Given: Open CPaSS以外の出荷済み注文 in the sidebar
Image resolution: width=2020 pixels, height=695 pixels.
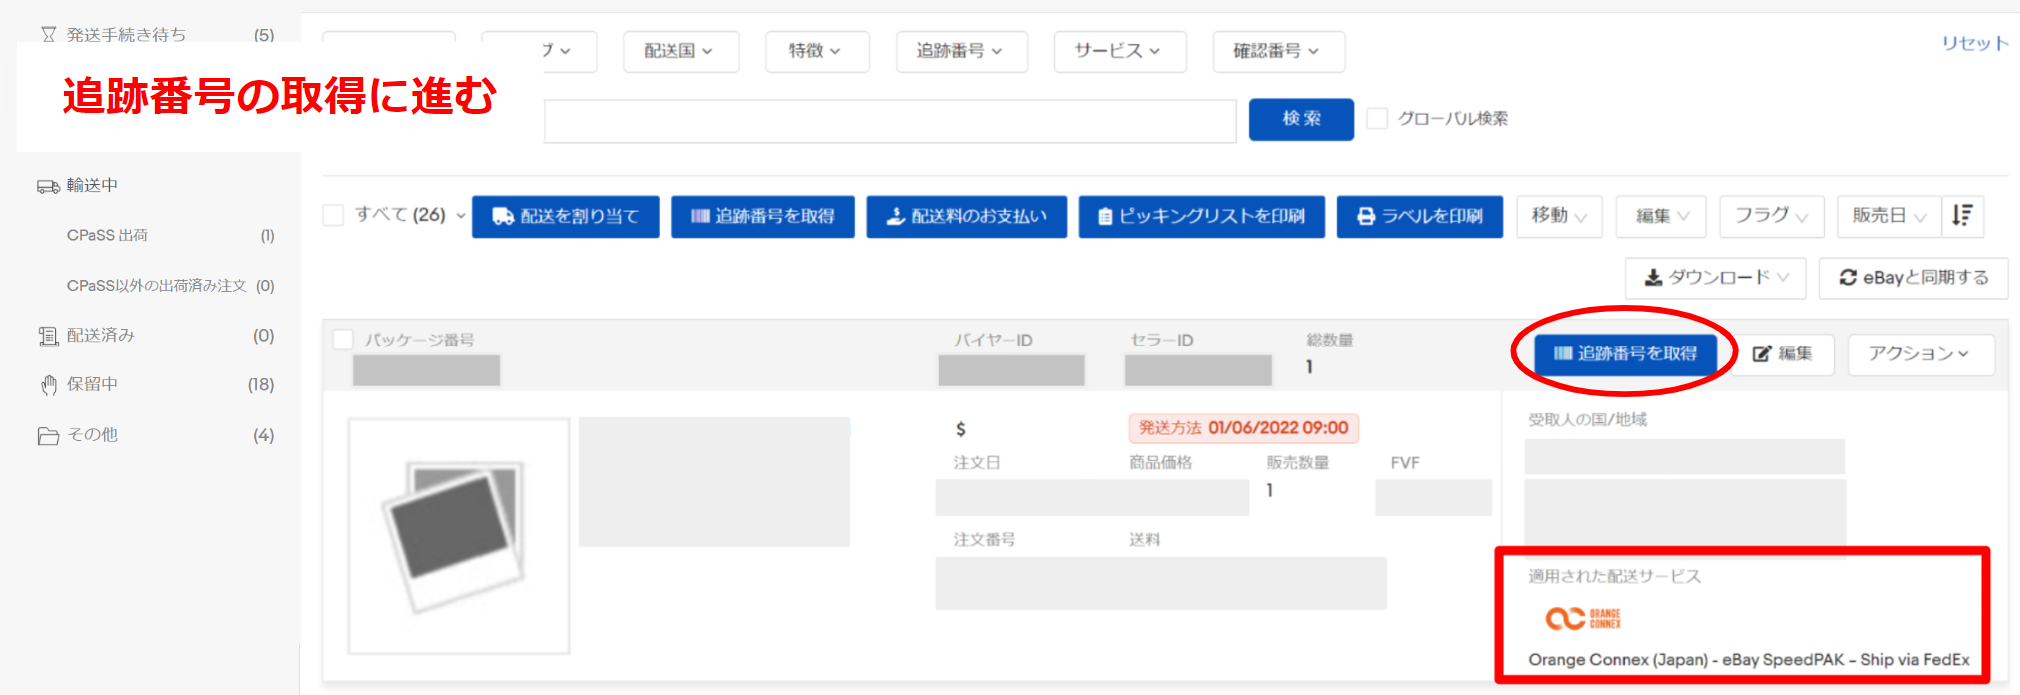Looking at the screenshot, I should pos(156,286).
